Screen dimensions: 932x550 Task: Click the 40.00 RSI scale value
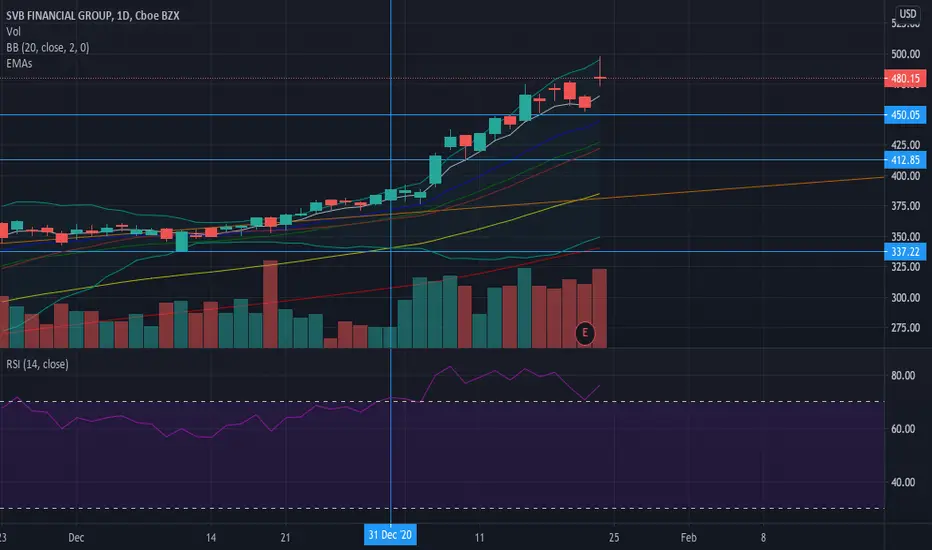903,482
